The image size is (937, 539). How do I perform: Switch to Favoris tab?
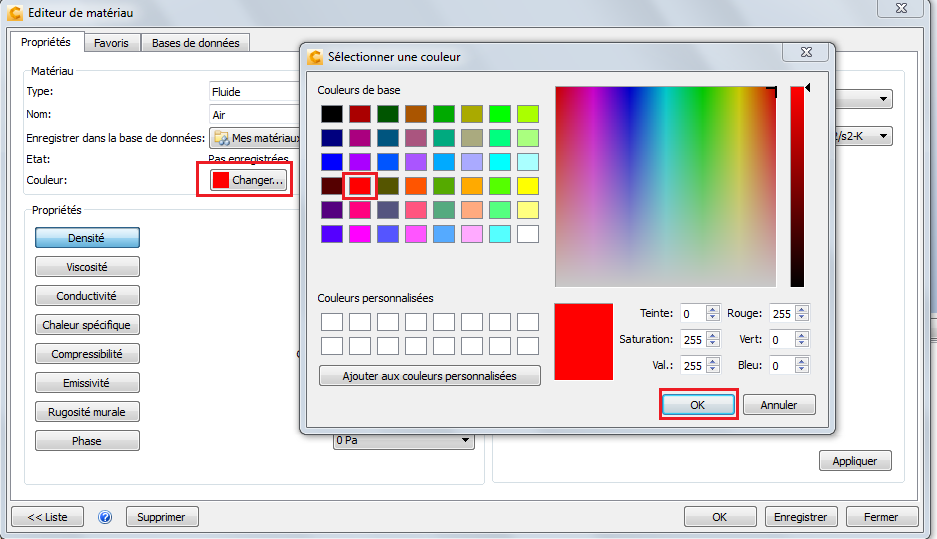(x=111, y=43)
